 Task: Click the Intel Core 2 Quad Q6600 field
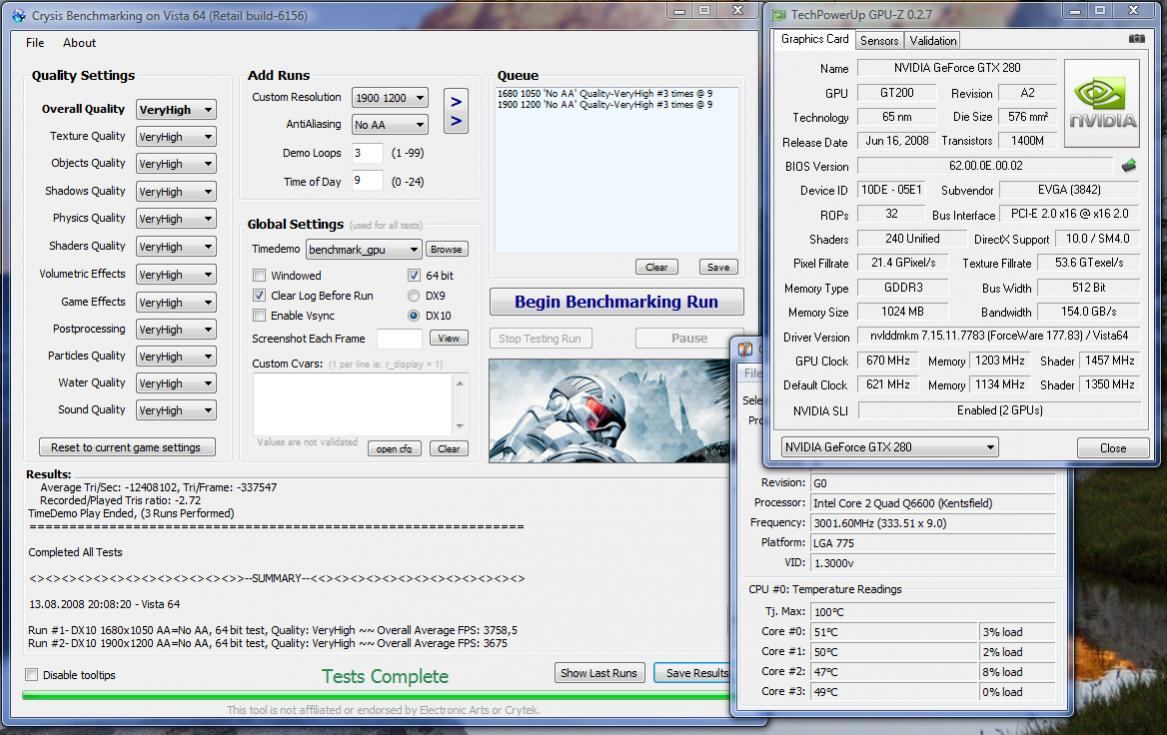point(933,504)
